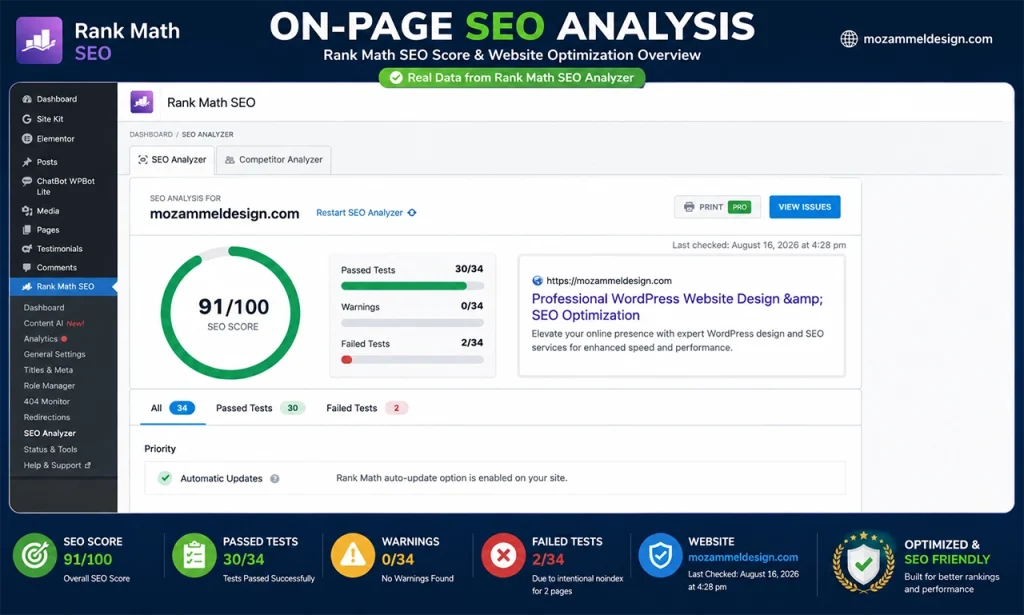Click the Testimonials icon in sidebar
Screen dimensions: 1024x615
pos(27,249)
